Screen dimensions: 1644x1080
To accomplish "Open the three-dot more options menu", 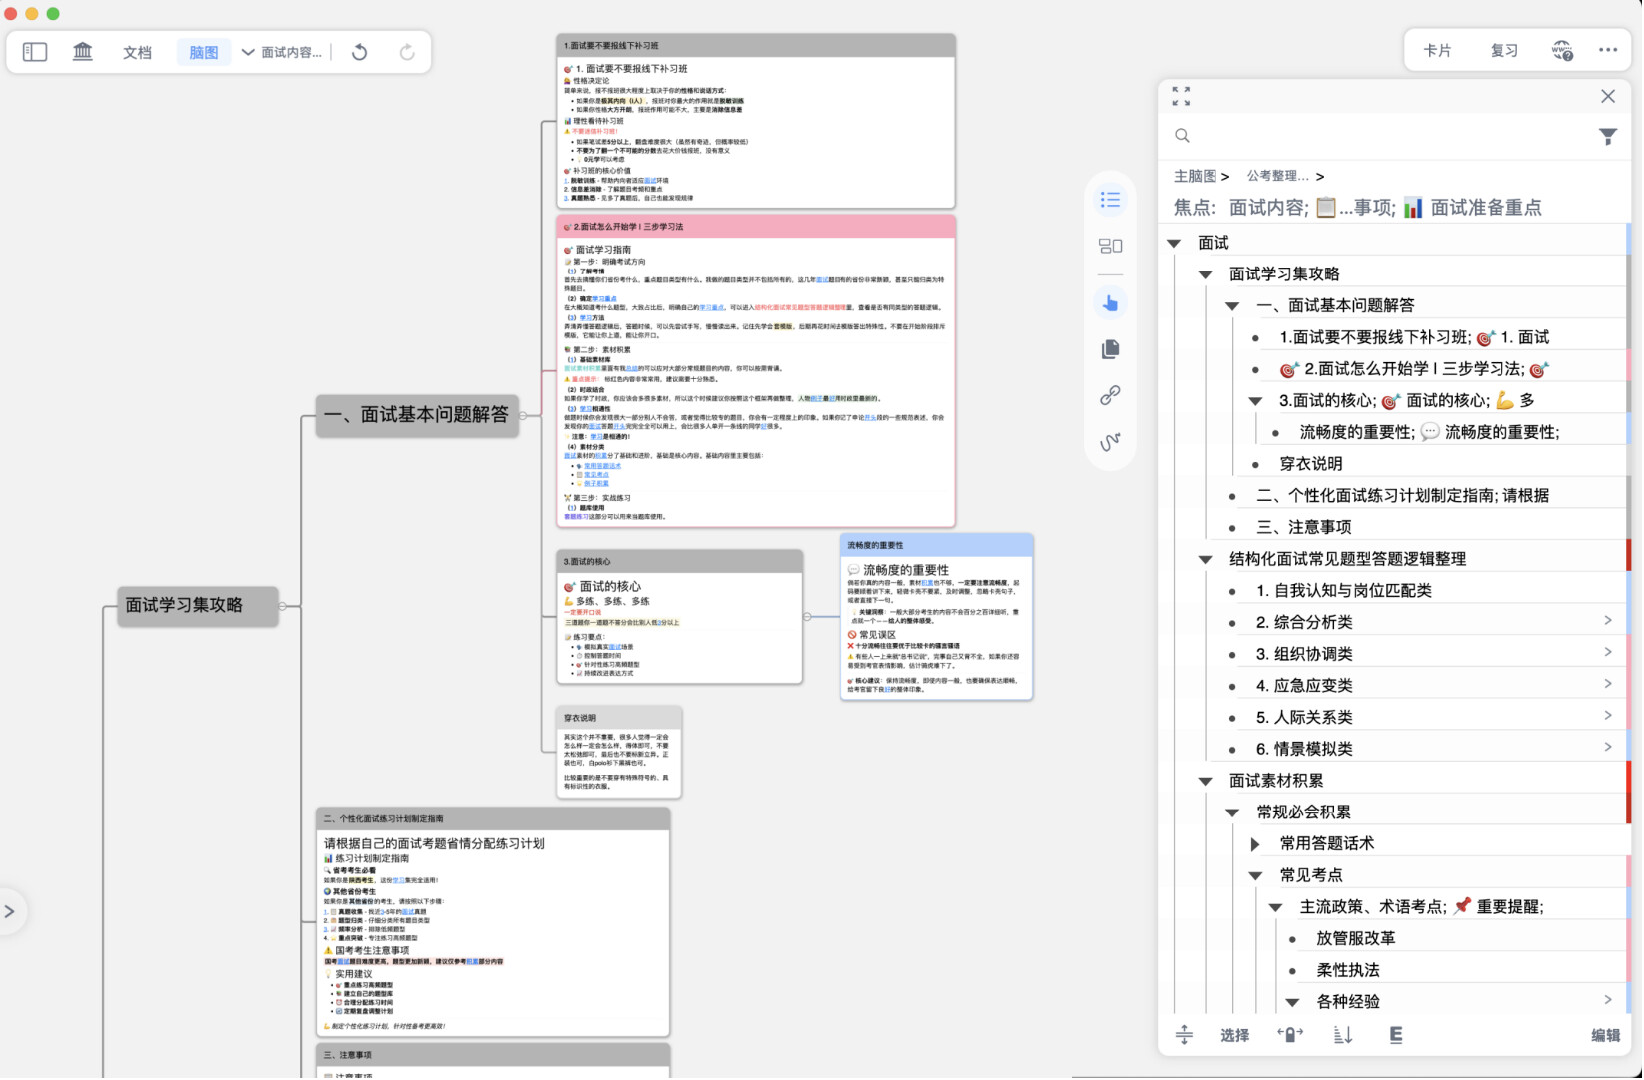I will [1608, 51].
